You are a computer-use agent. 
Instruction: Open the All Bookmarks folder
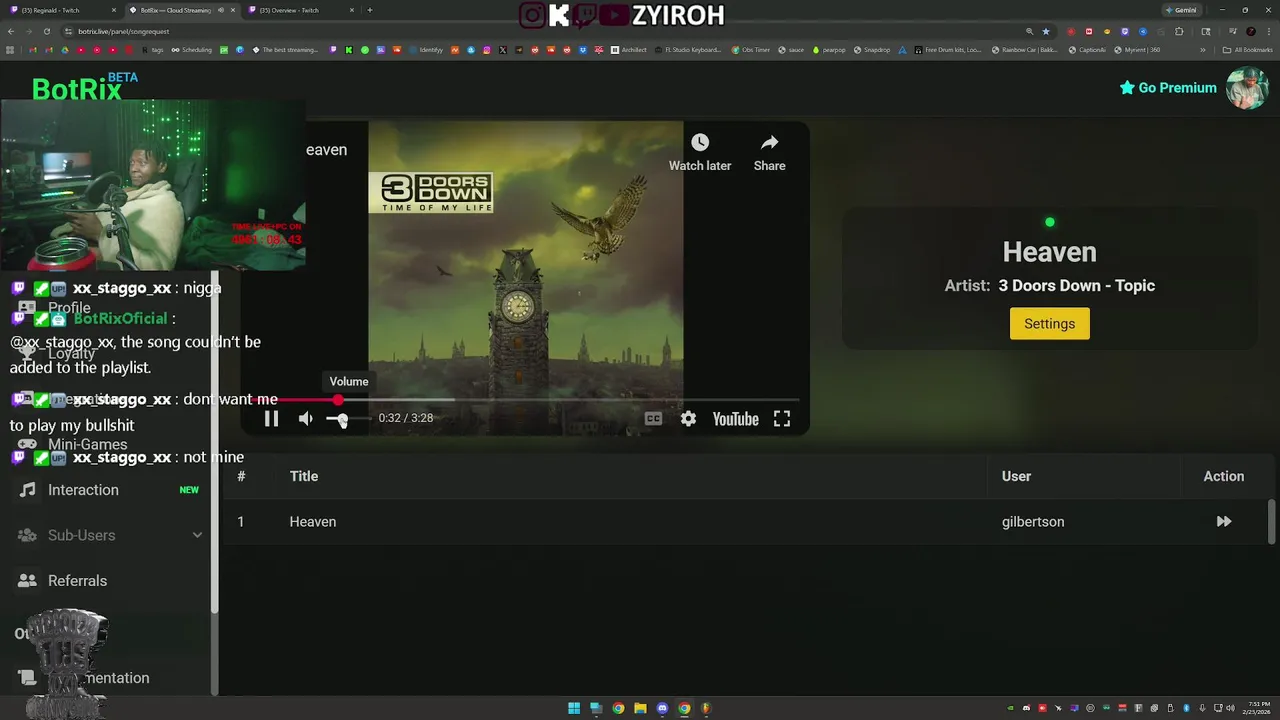(x=1247, y=50)
